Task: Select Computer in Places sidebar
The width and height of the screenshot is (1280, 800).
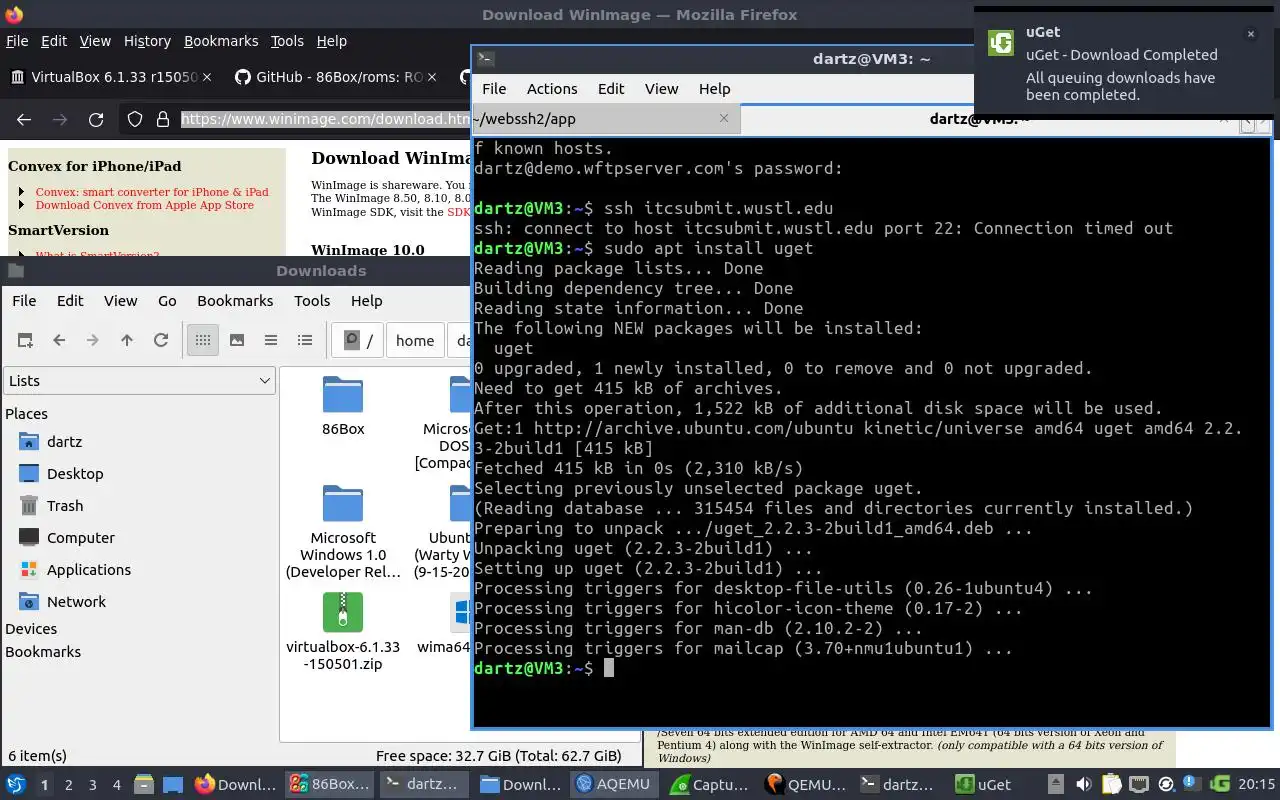Action: (81, 537)
